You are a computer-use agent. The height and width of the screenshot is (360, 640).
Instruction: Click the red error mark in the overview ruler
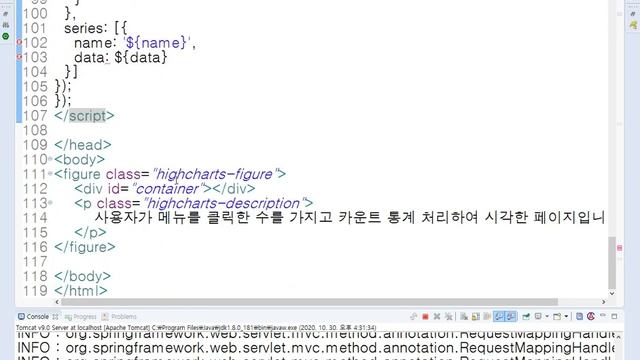coord(619,248)
